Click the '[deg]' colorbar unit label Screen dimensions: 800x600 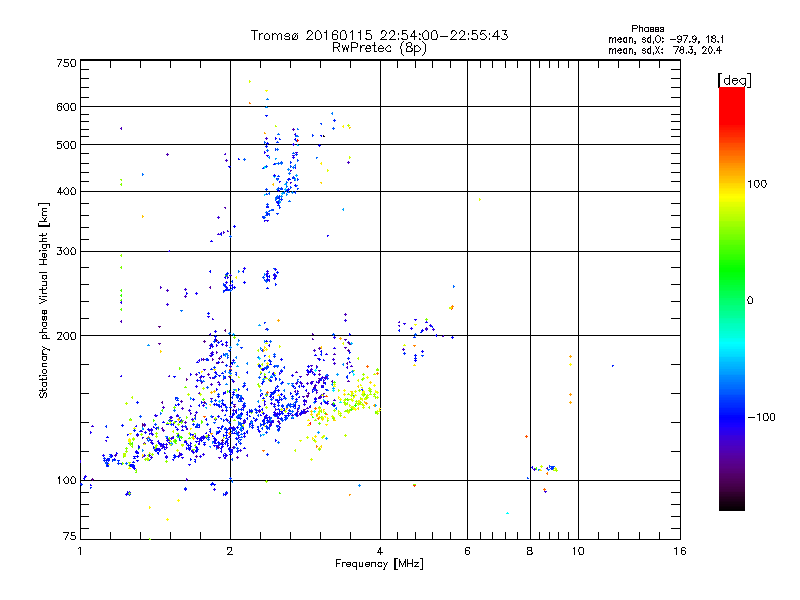(734, 80)
